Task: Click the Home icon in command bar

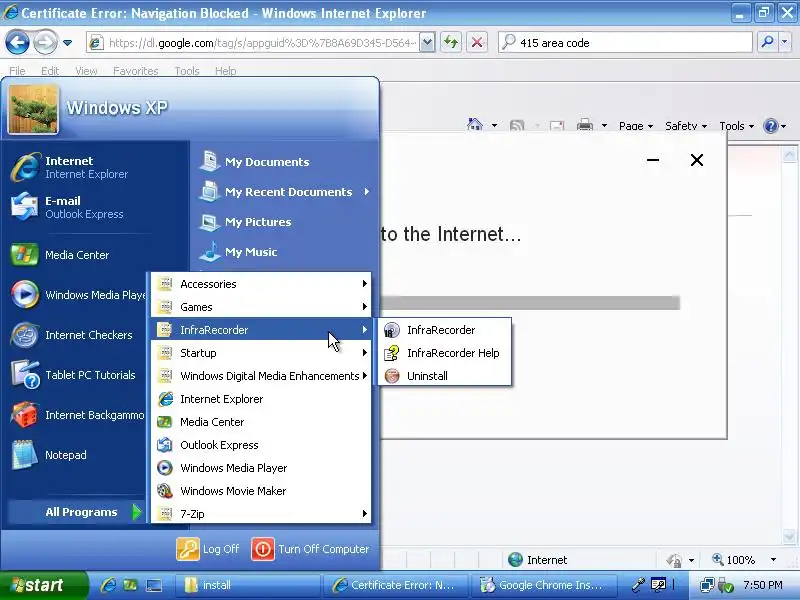Action: tap(475, 125)
